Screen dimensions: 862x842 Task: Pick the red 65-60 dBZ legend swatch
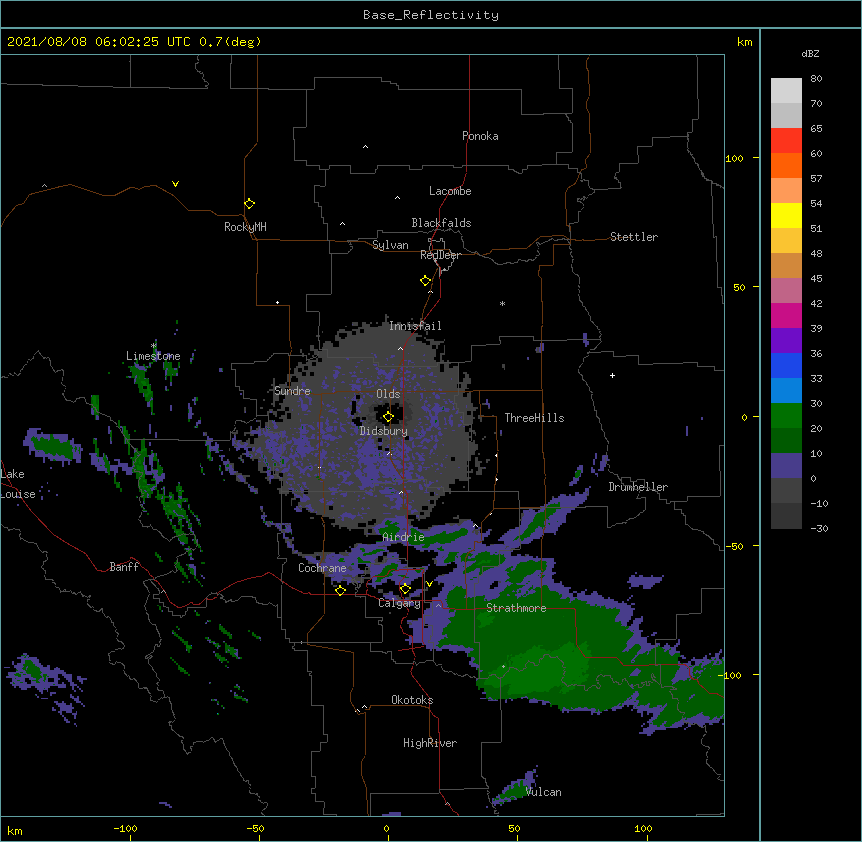click(786, 140)
